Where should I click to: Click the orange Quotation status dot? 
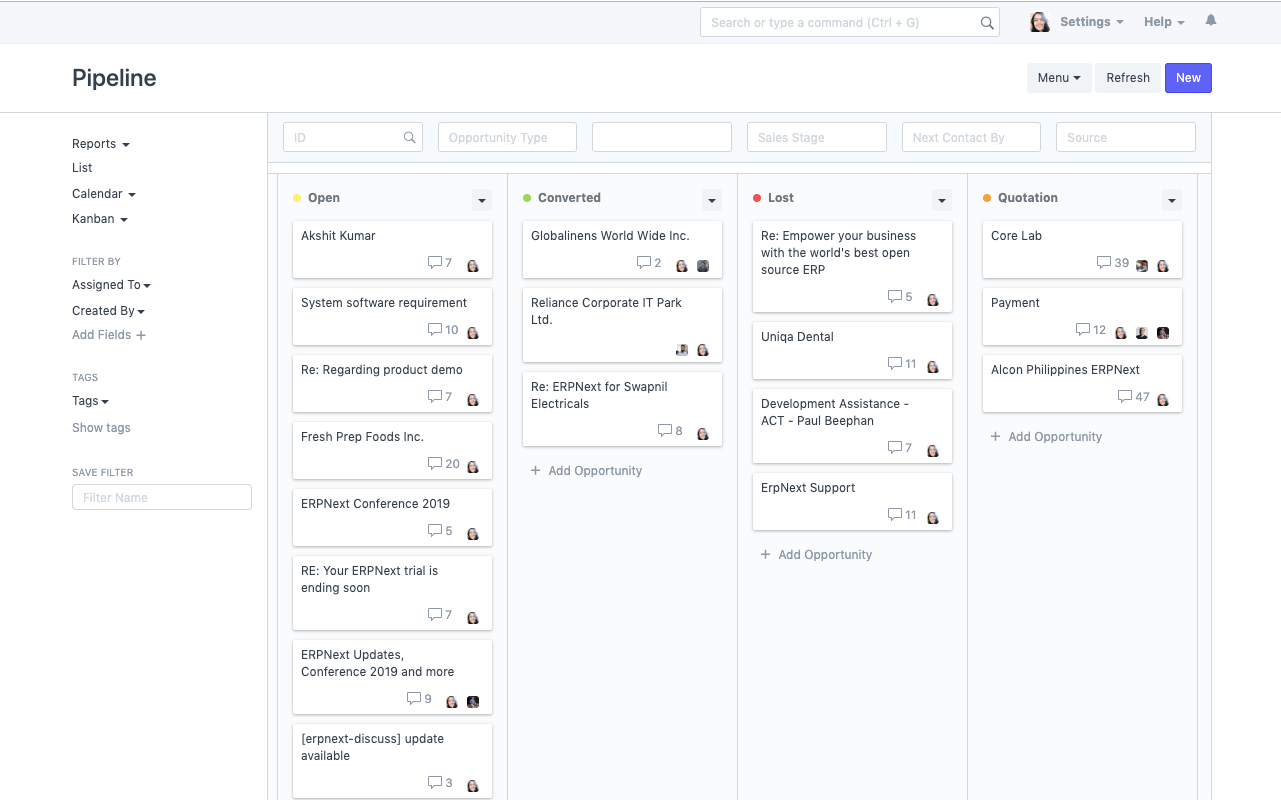click(987, 198)
